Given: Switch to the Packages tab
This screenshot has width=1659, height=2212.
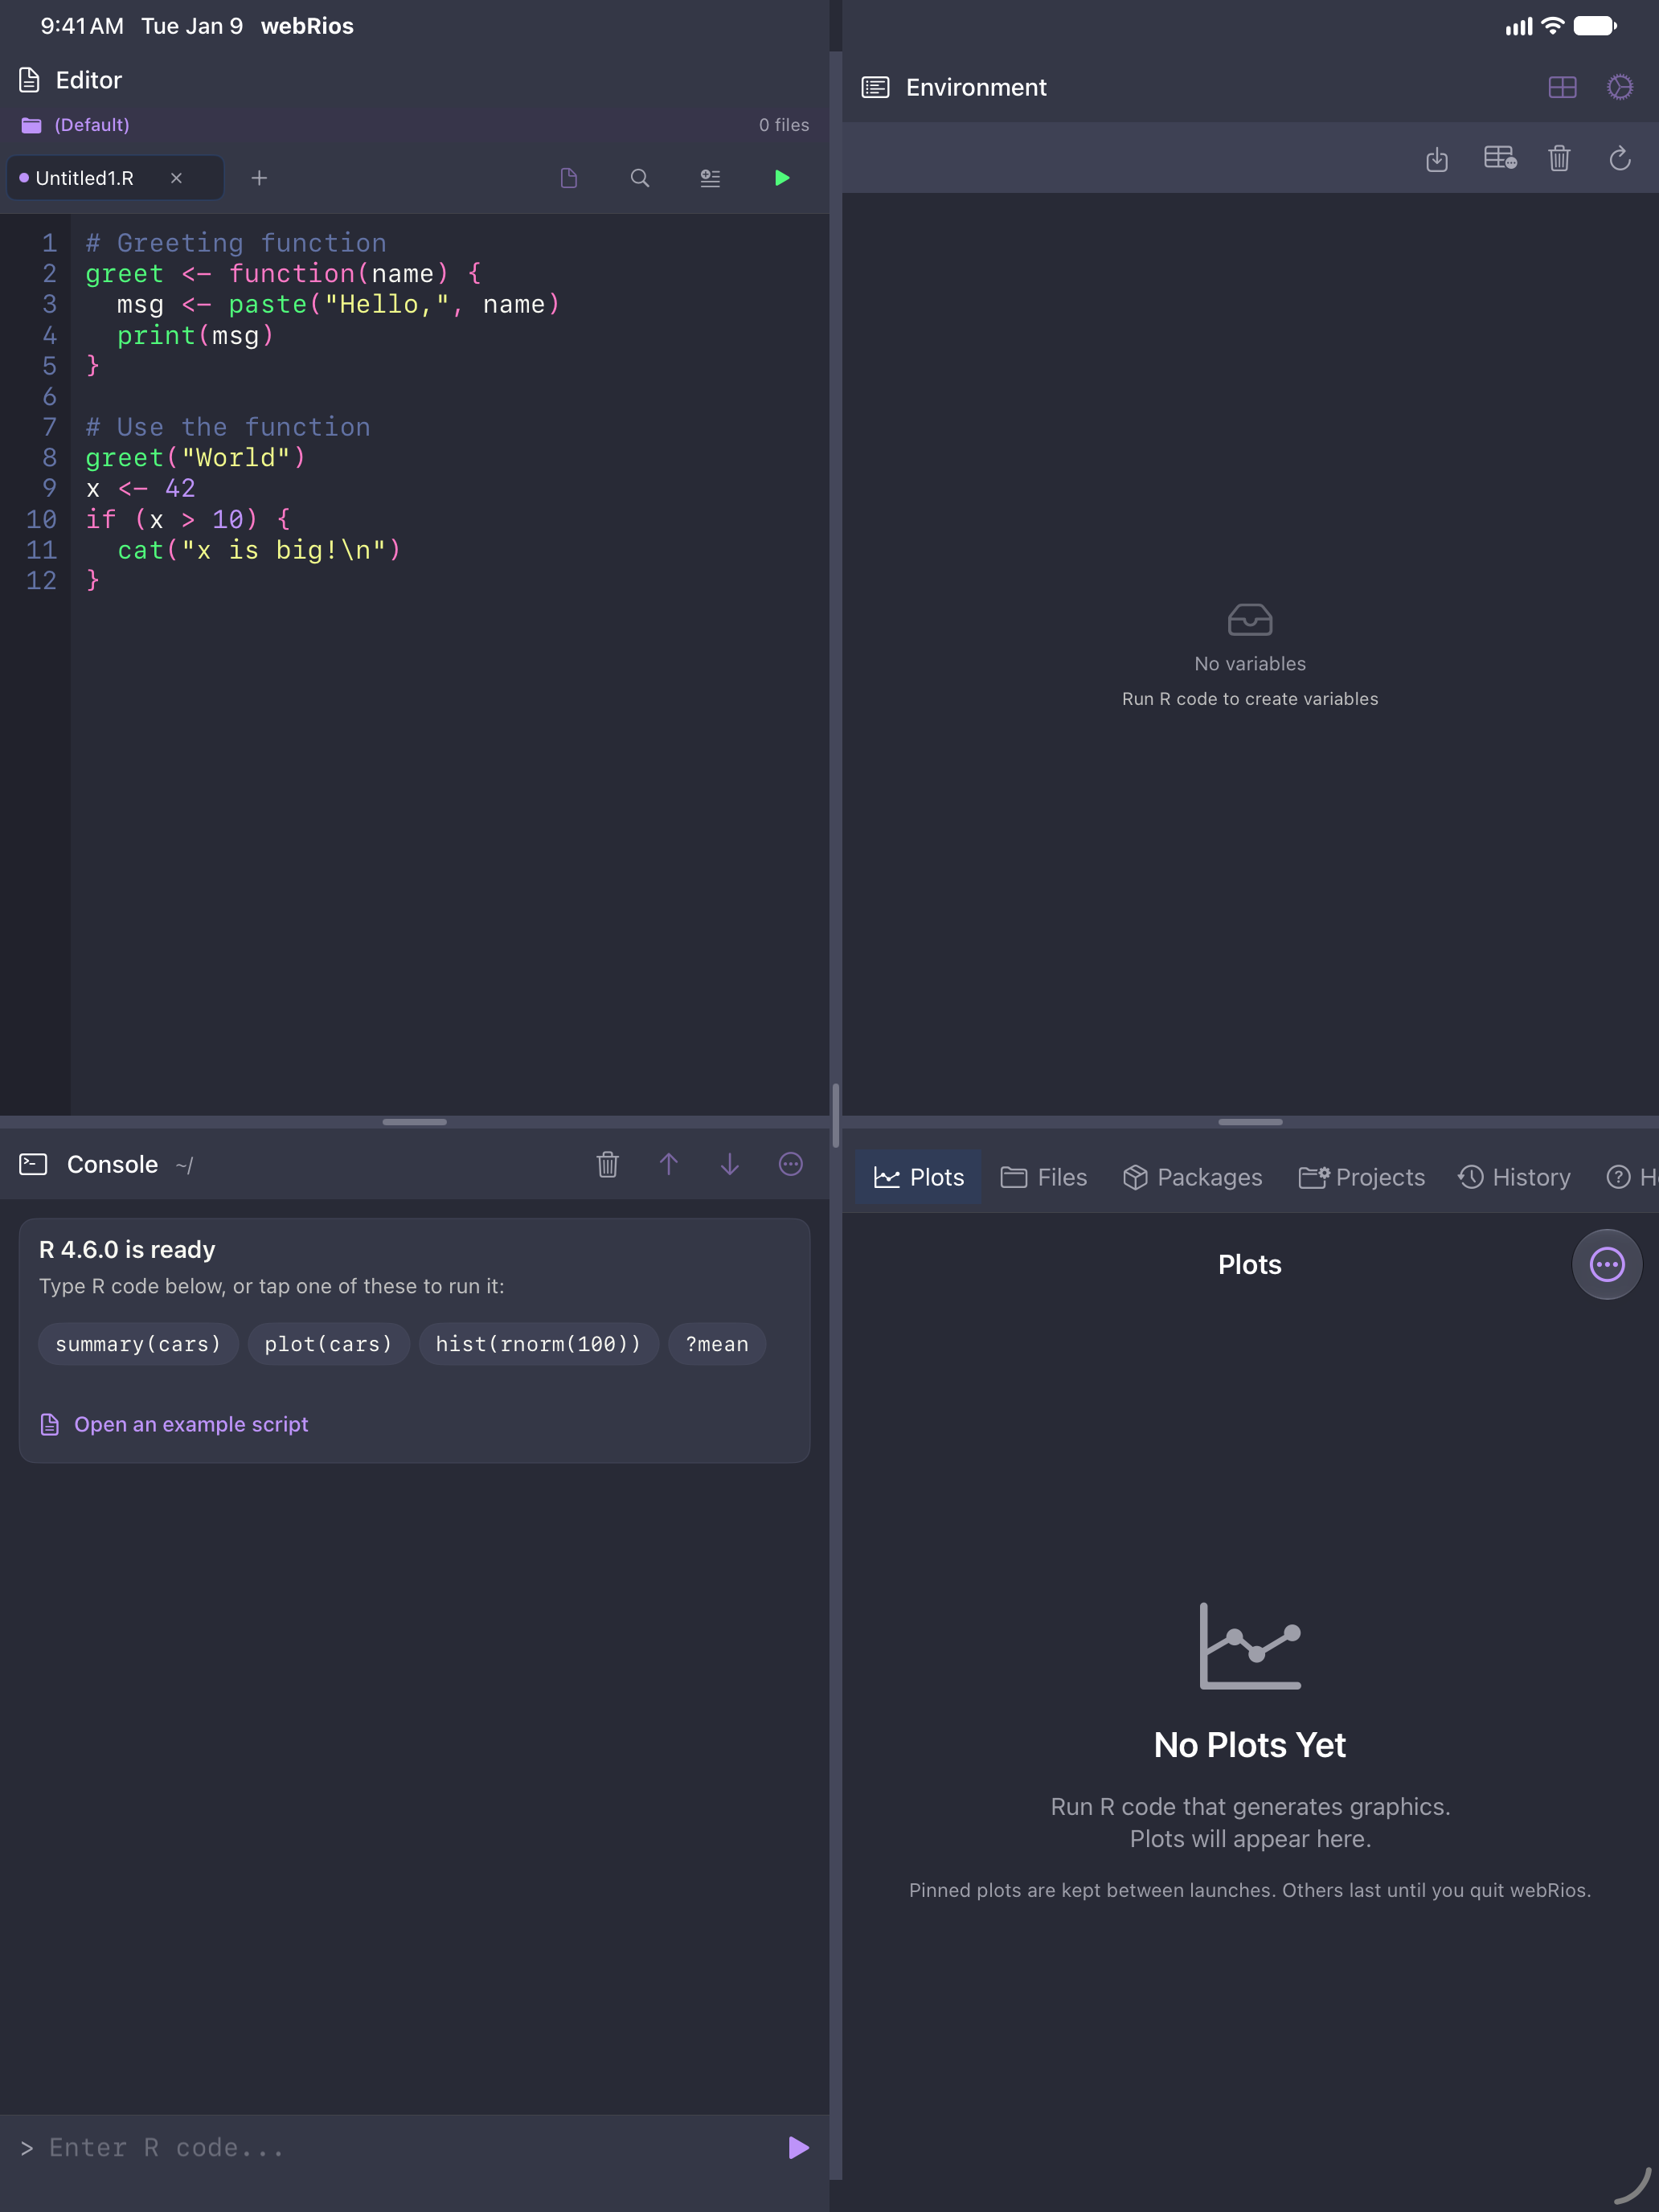Looking at the screenshot, I should [x=1192, y=1177].
